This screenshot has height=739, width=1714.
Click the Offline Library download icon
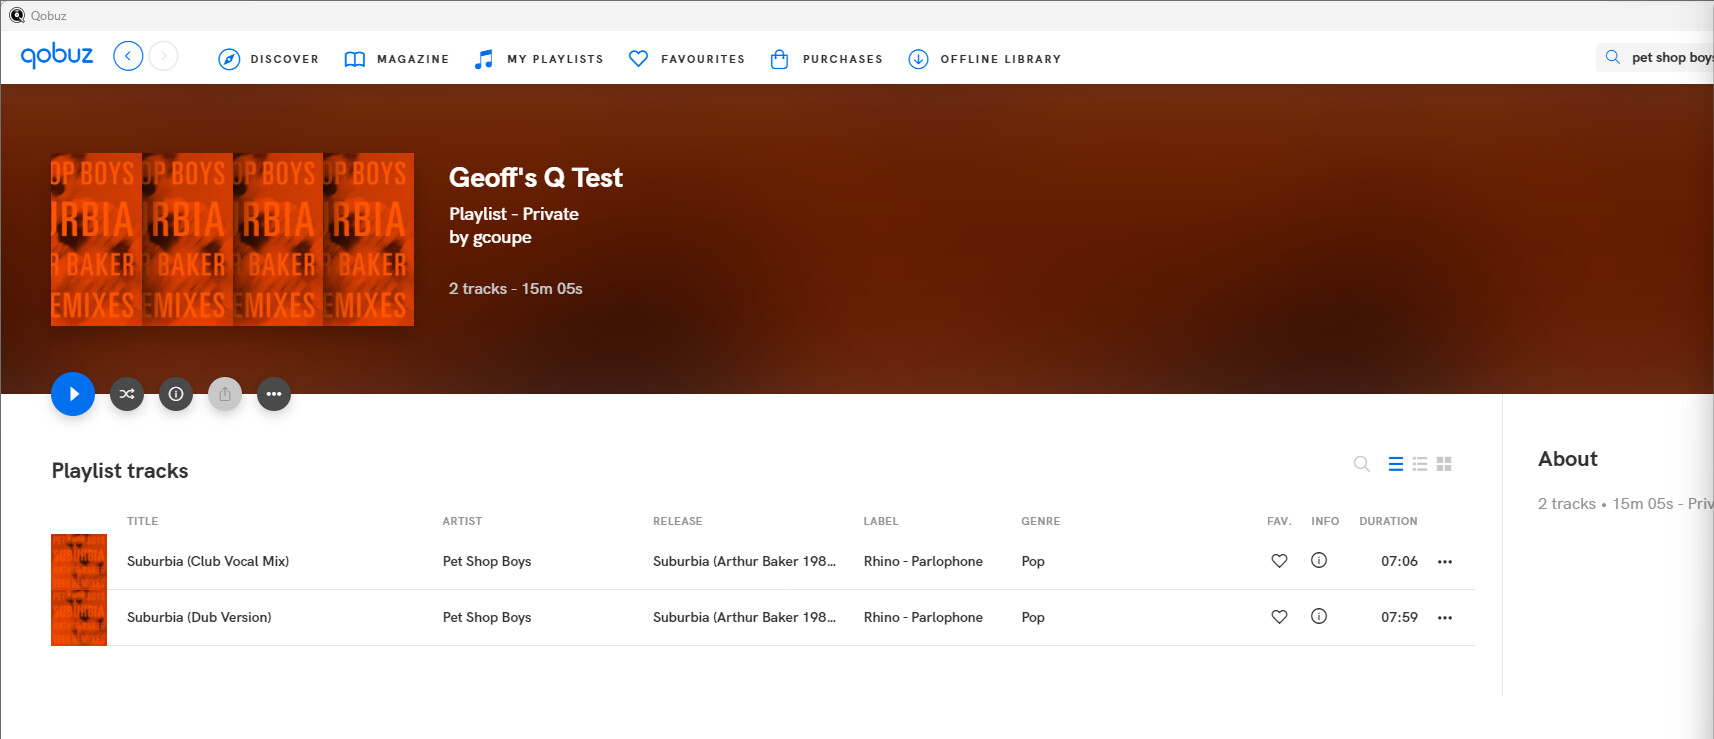point(918,59)
